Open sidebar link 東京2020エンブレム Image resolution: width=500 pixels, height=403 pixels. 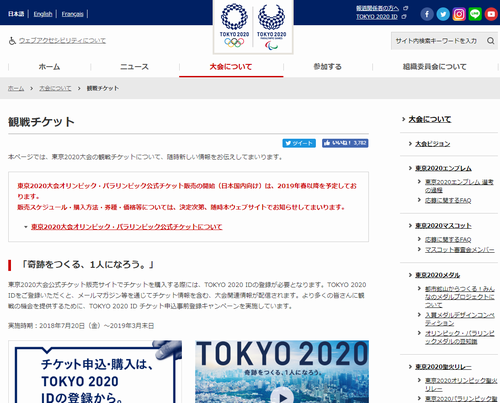(x=443, y=168)
